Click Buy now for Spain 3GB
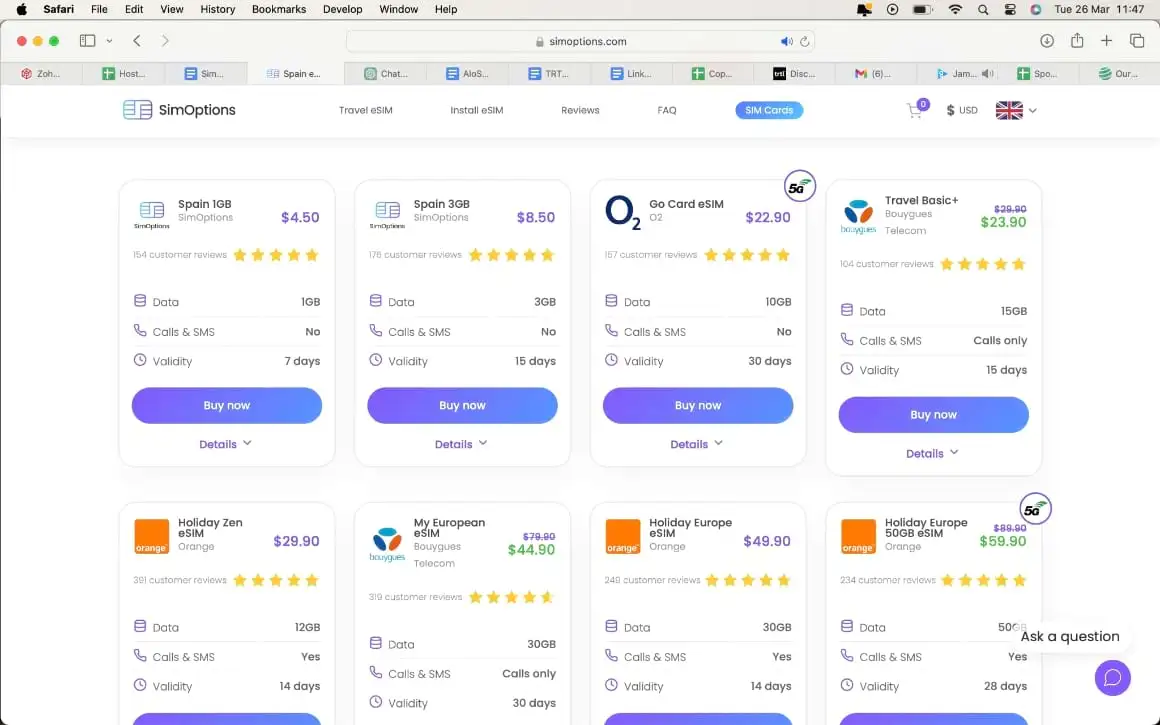Image resolution: width=1160 pixels, height=725 pixels. point(462,405)
